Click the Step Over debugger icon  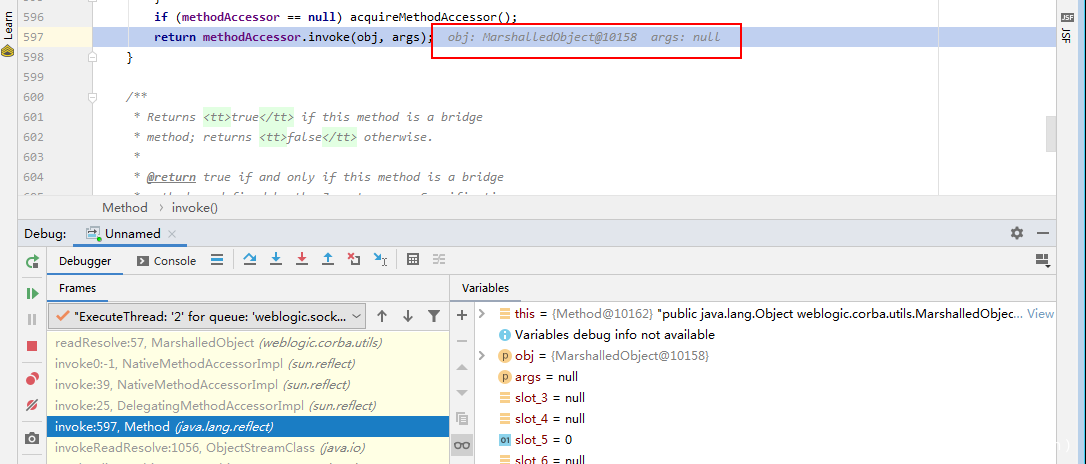tap(249, 260)
